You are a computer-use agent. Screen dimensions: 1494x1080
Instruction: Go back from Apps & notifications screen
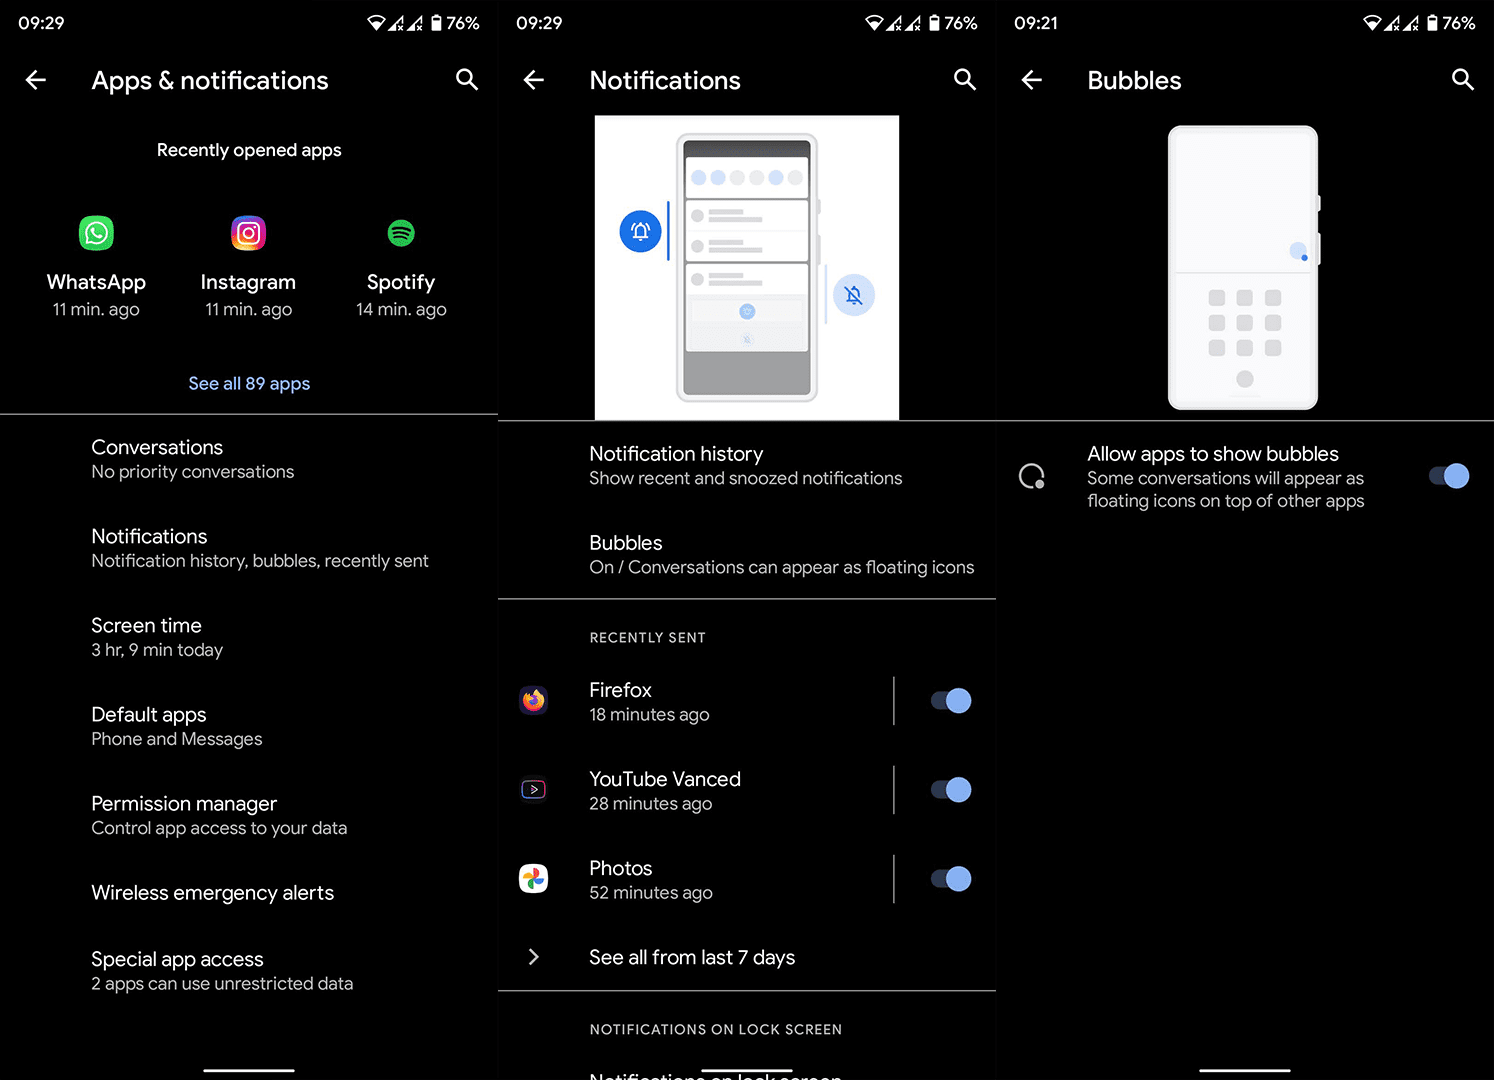(36, 80)
